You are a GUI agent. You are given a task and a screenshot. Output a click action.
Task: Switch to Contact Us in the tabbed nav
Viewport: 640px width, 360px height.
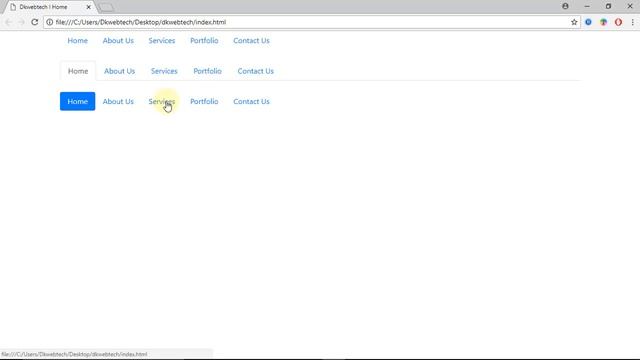[256, 71]
